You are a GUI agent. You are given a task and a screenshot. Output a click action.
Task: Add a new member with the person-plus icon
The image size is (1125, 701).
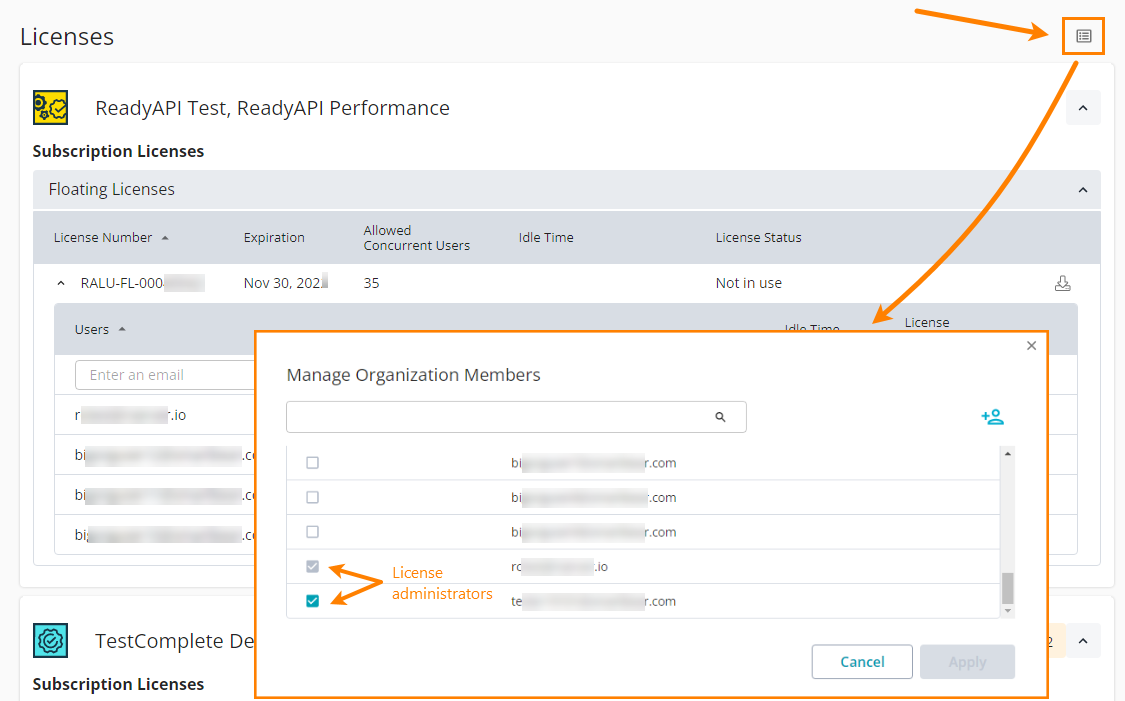[993, 416]
